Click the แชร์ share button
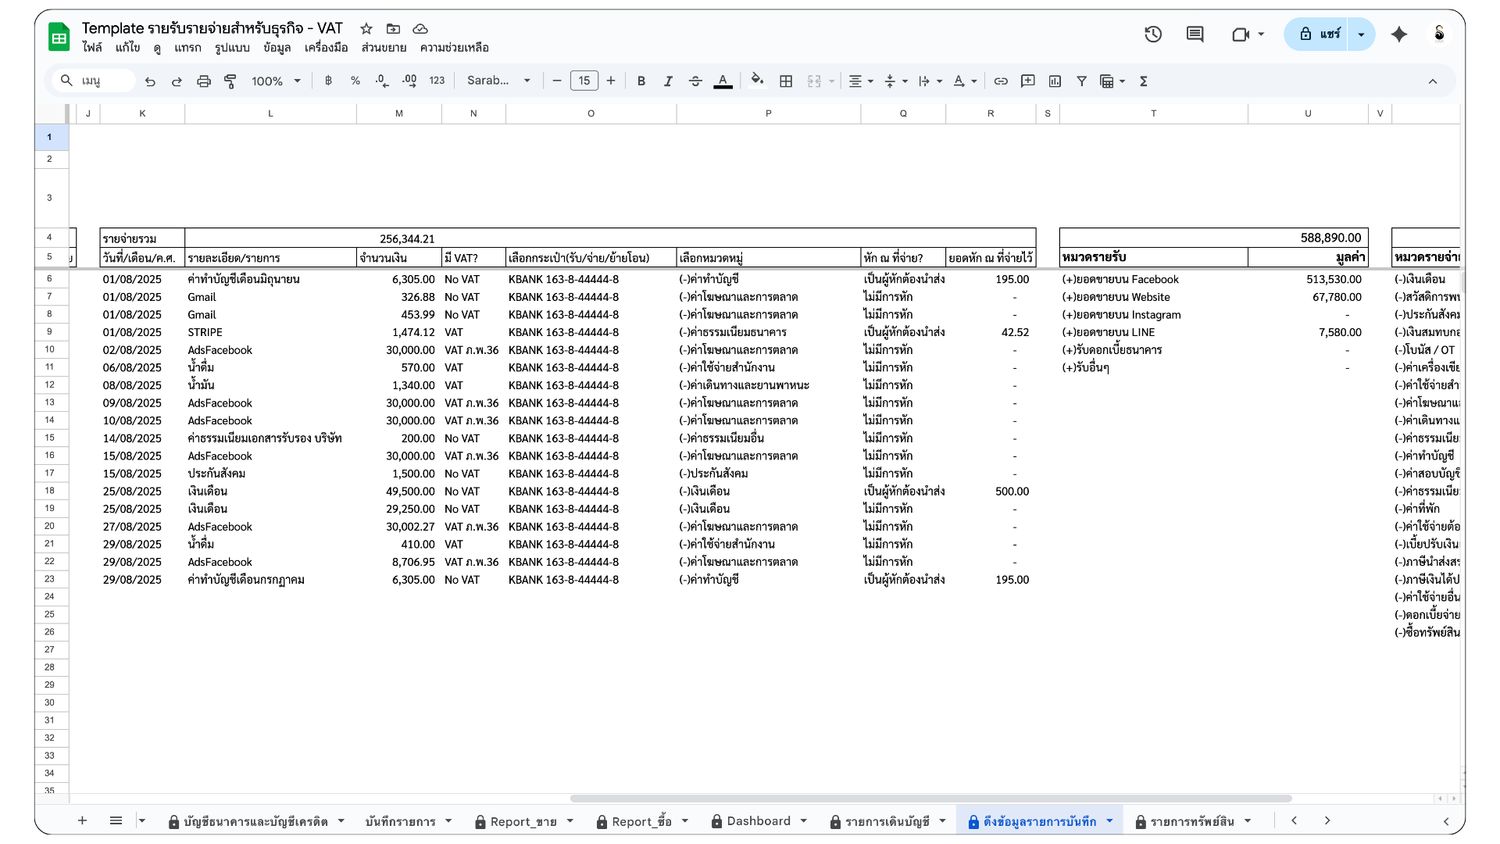Screen dimensions: 1500x844 1317,34
